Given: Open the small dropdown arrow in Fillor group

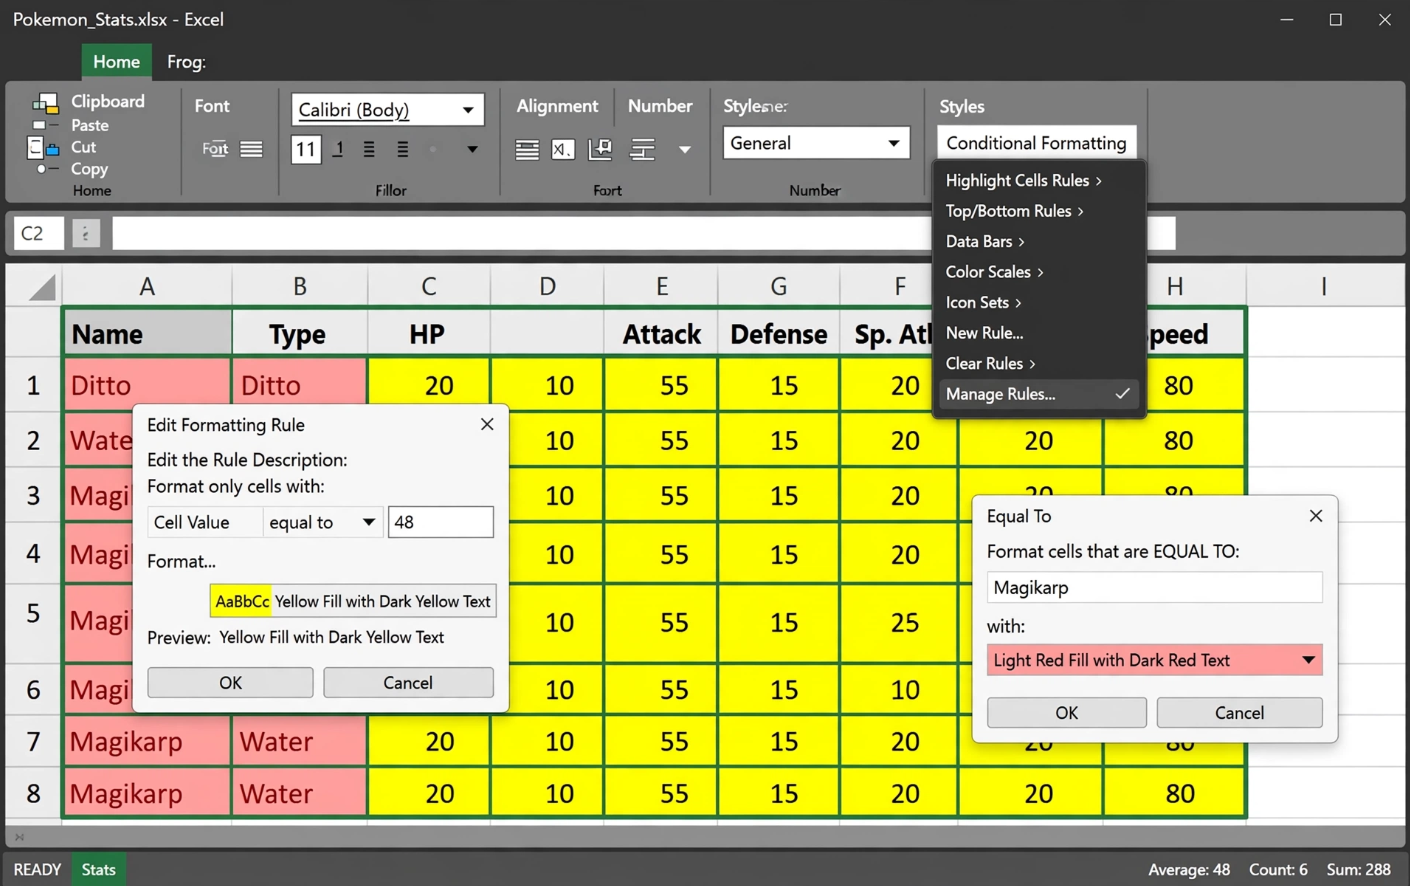Looking at the screenshot, I should (472, 149).
